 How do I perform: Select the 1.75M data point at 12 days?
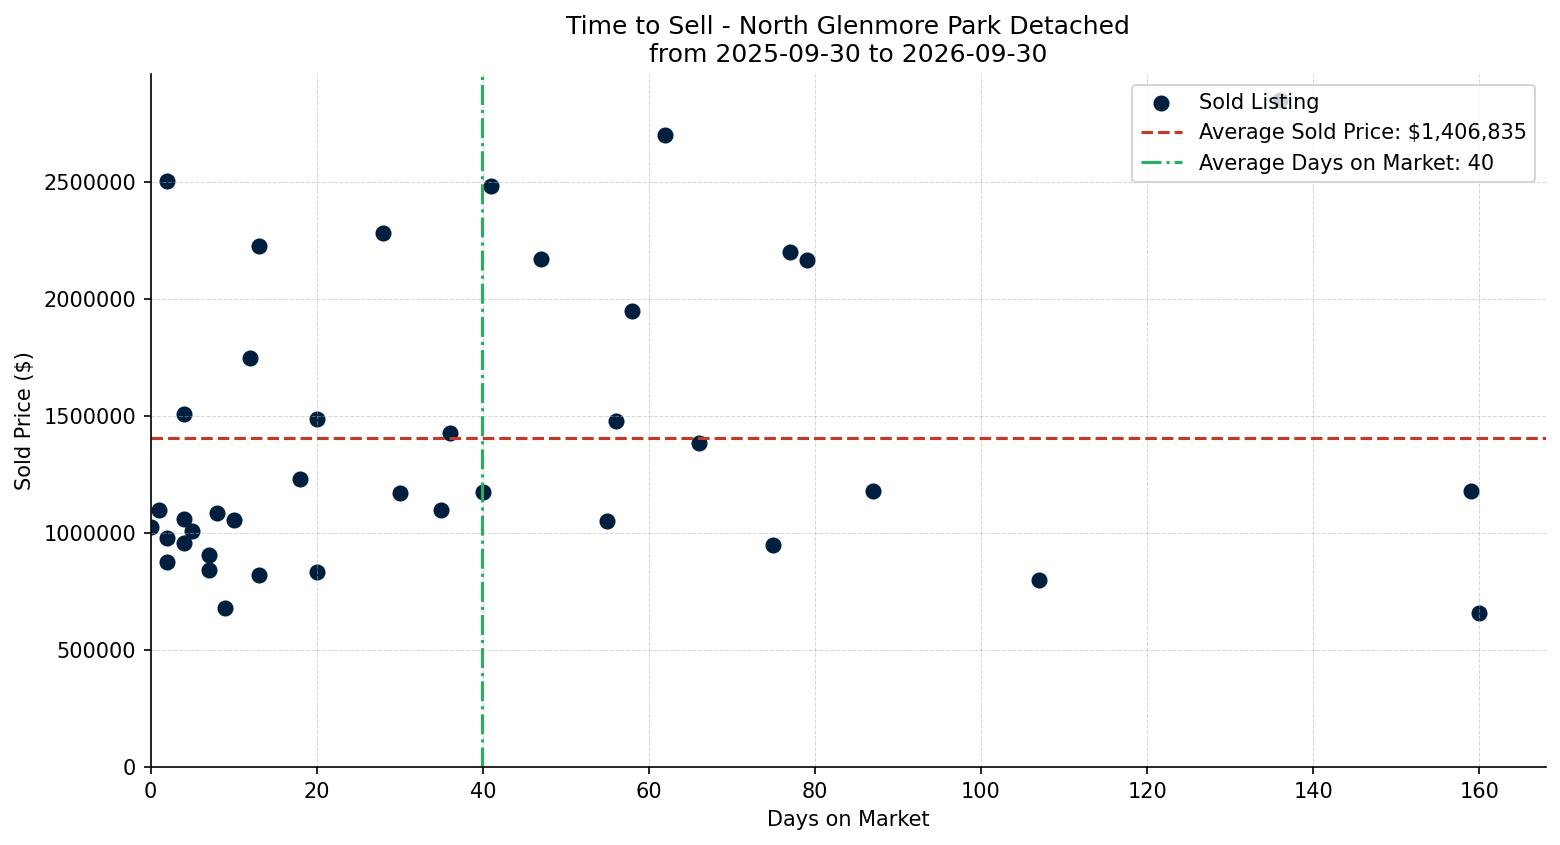tap(250, 358)
